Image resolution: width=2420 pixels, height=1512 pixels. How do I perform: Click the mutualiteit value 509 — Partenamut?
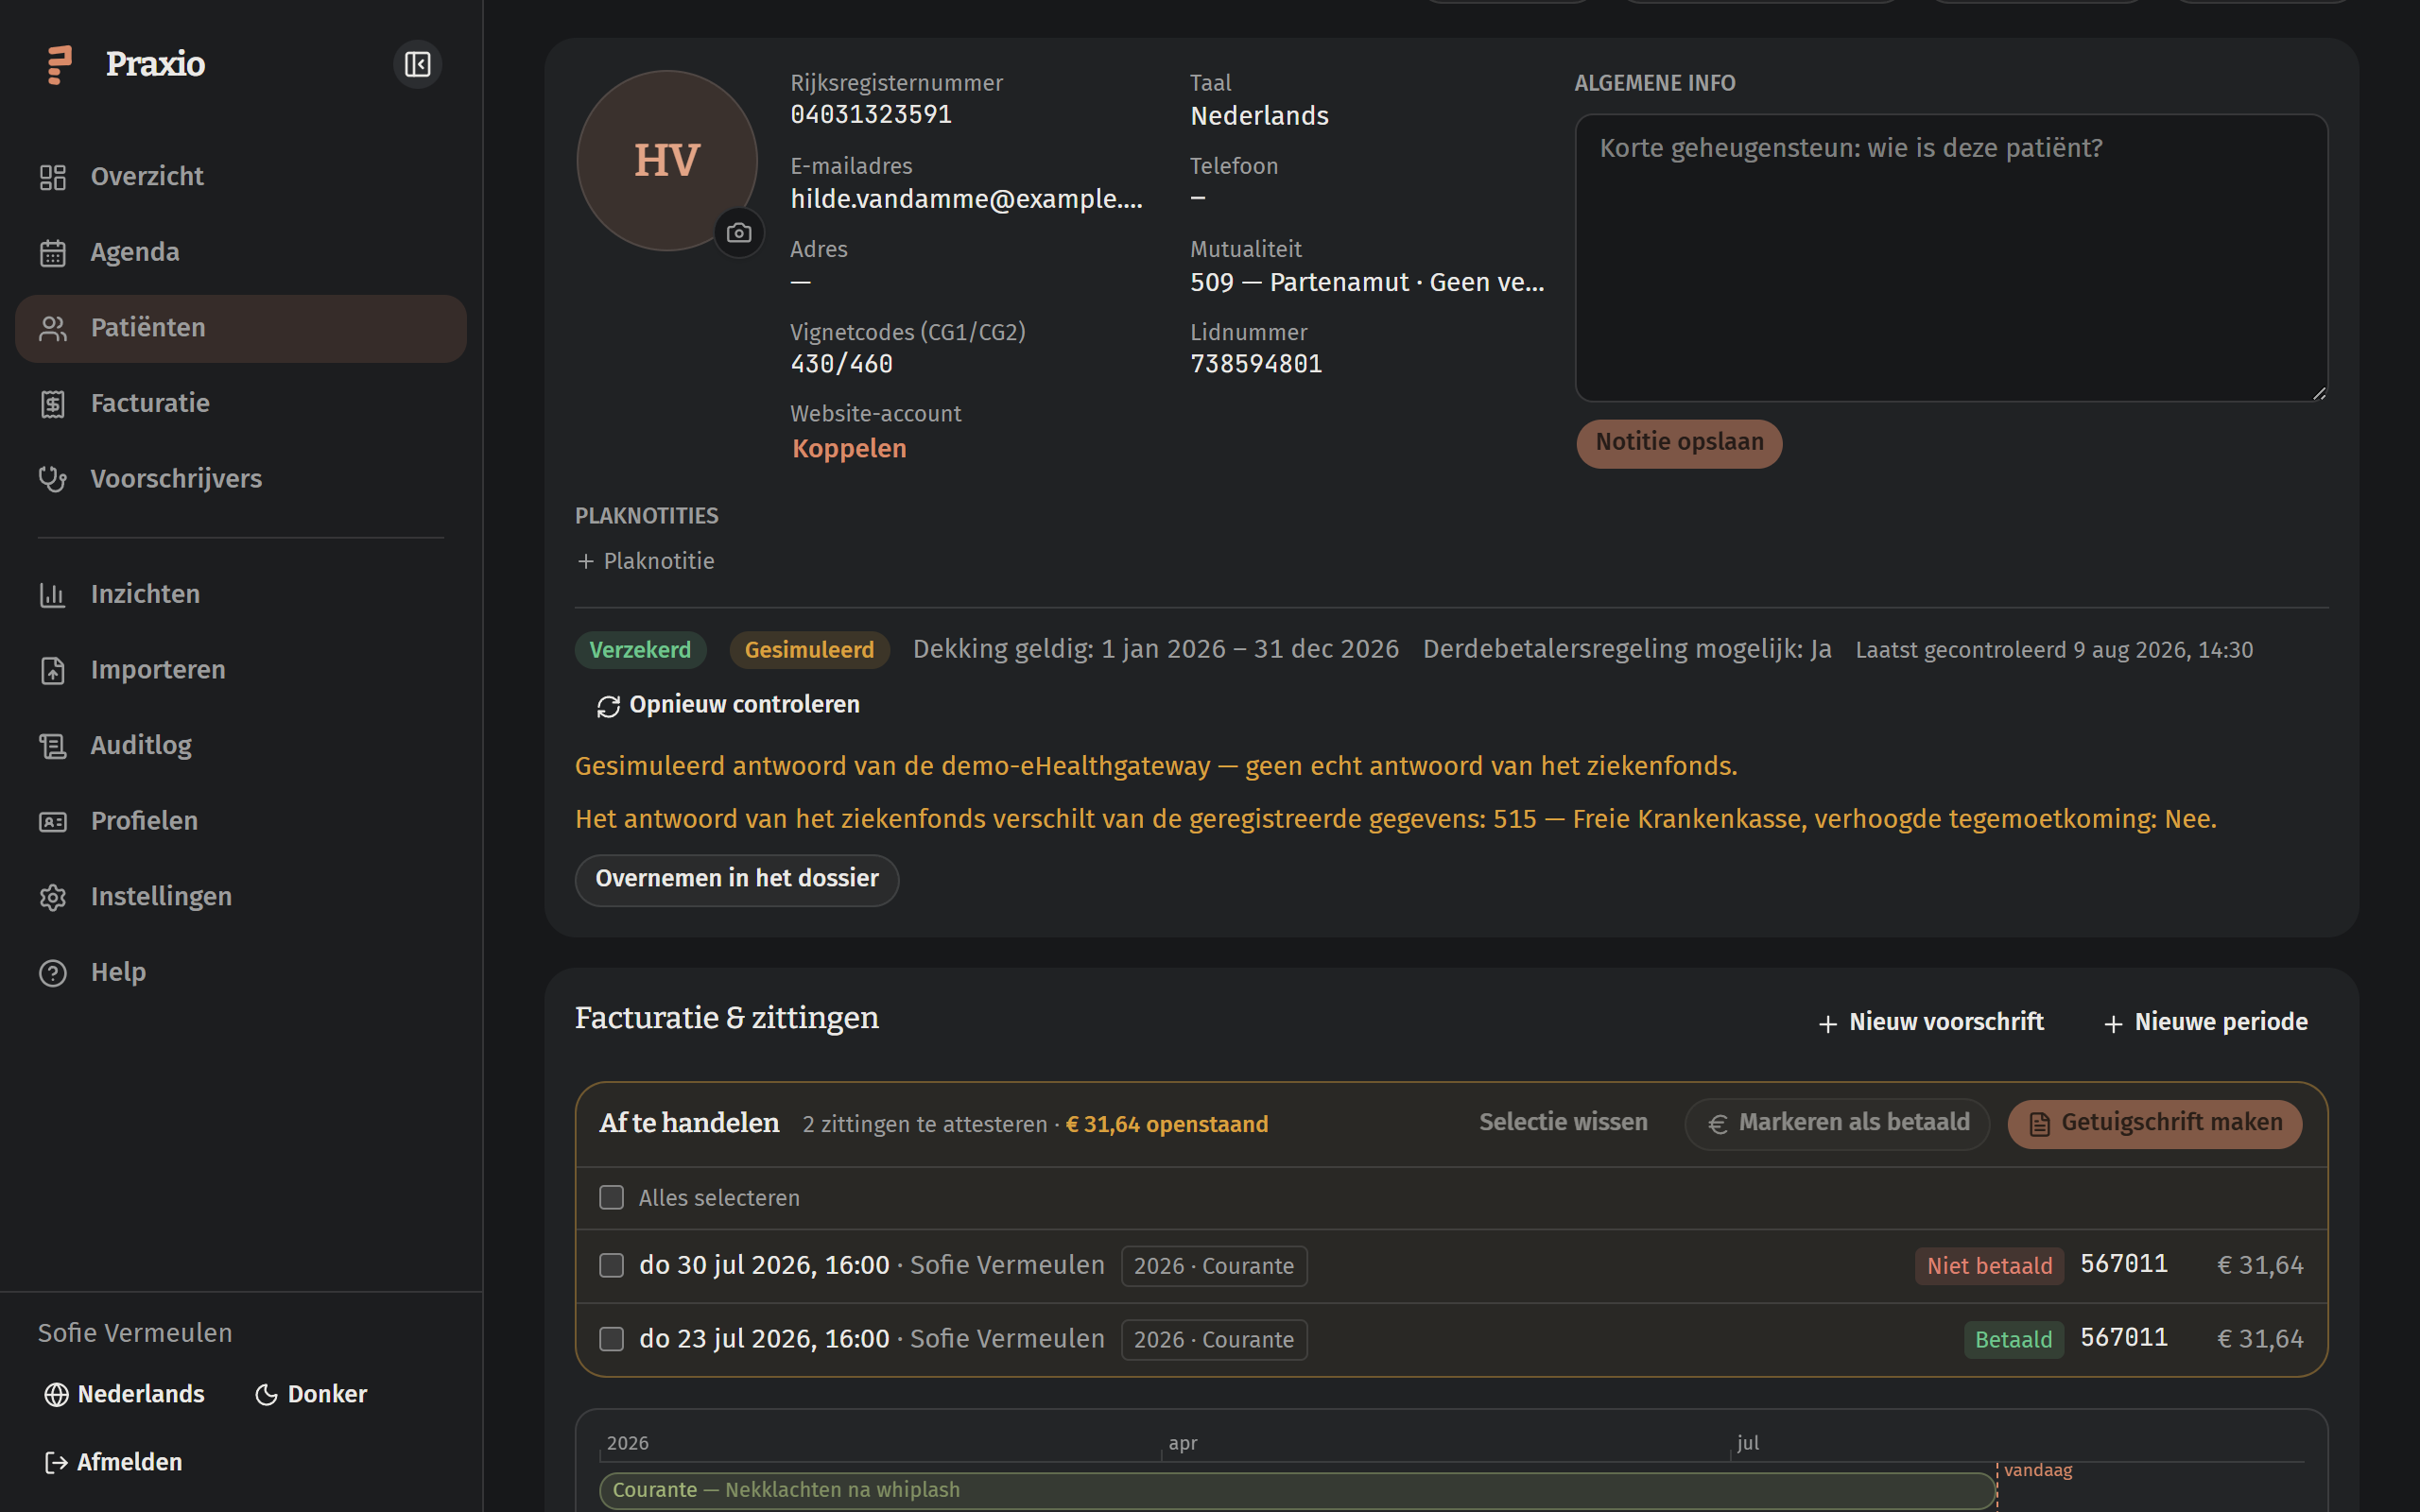point(1367,283)
